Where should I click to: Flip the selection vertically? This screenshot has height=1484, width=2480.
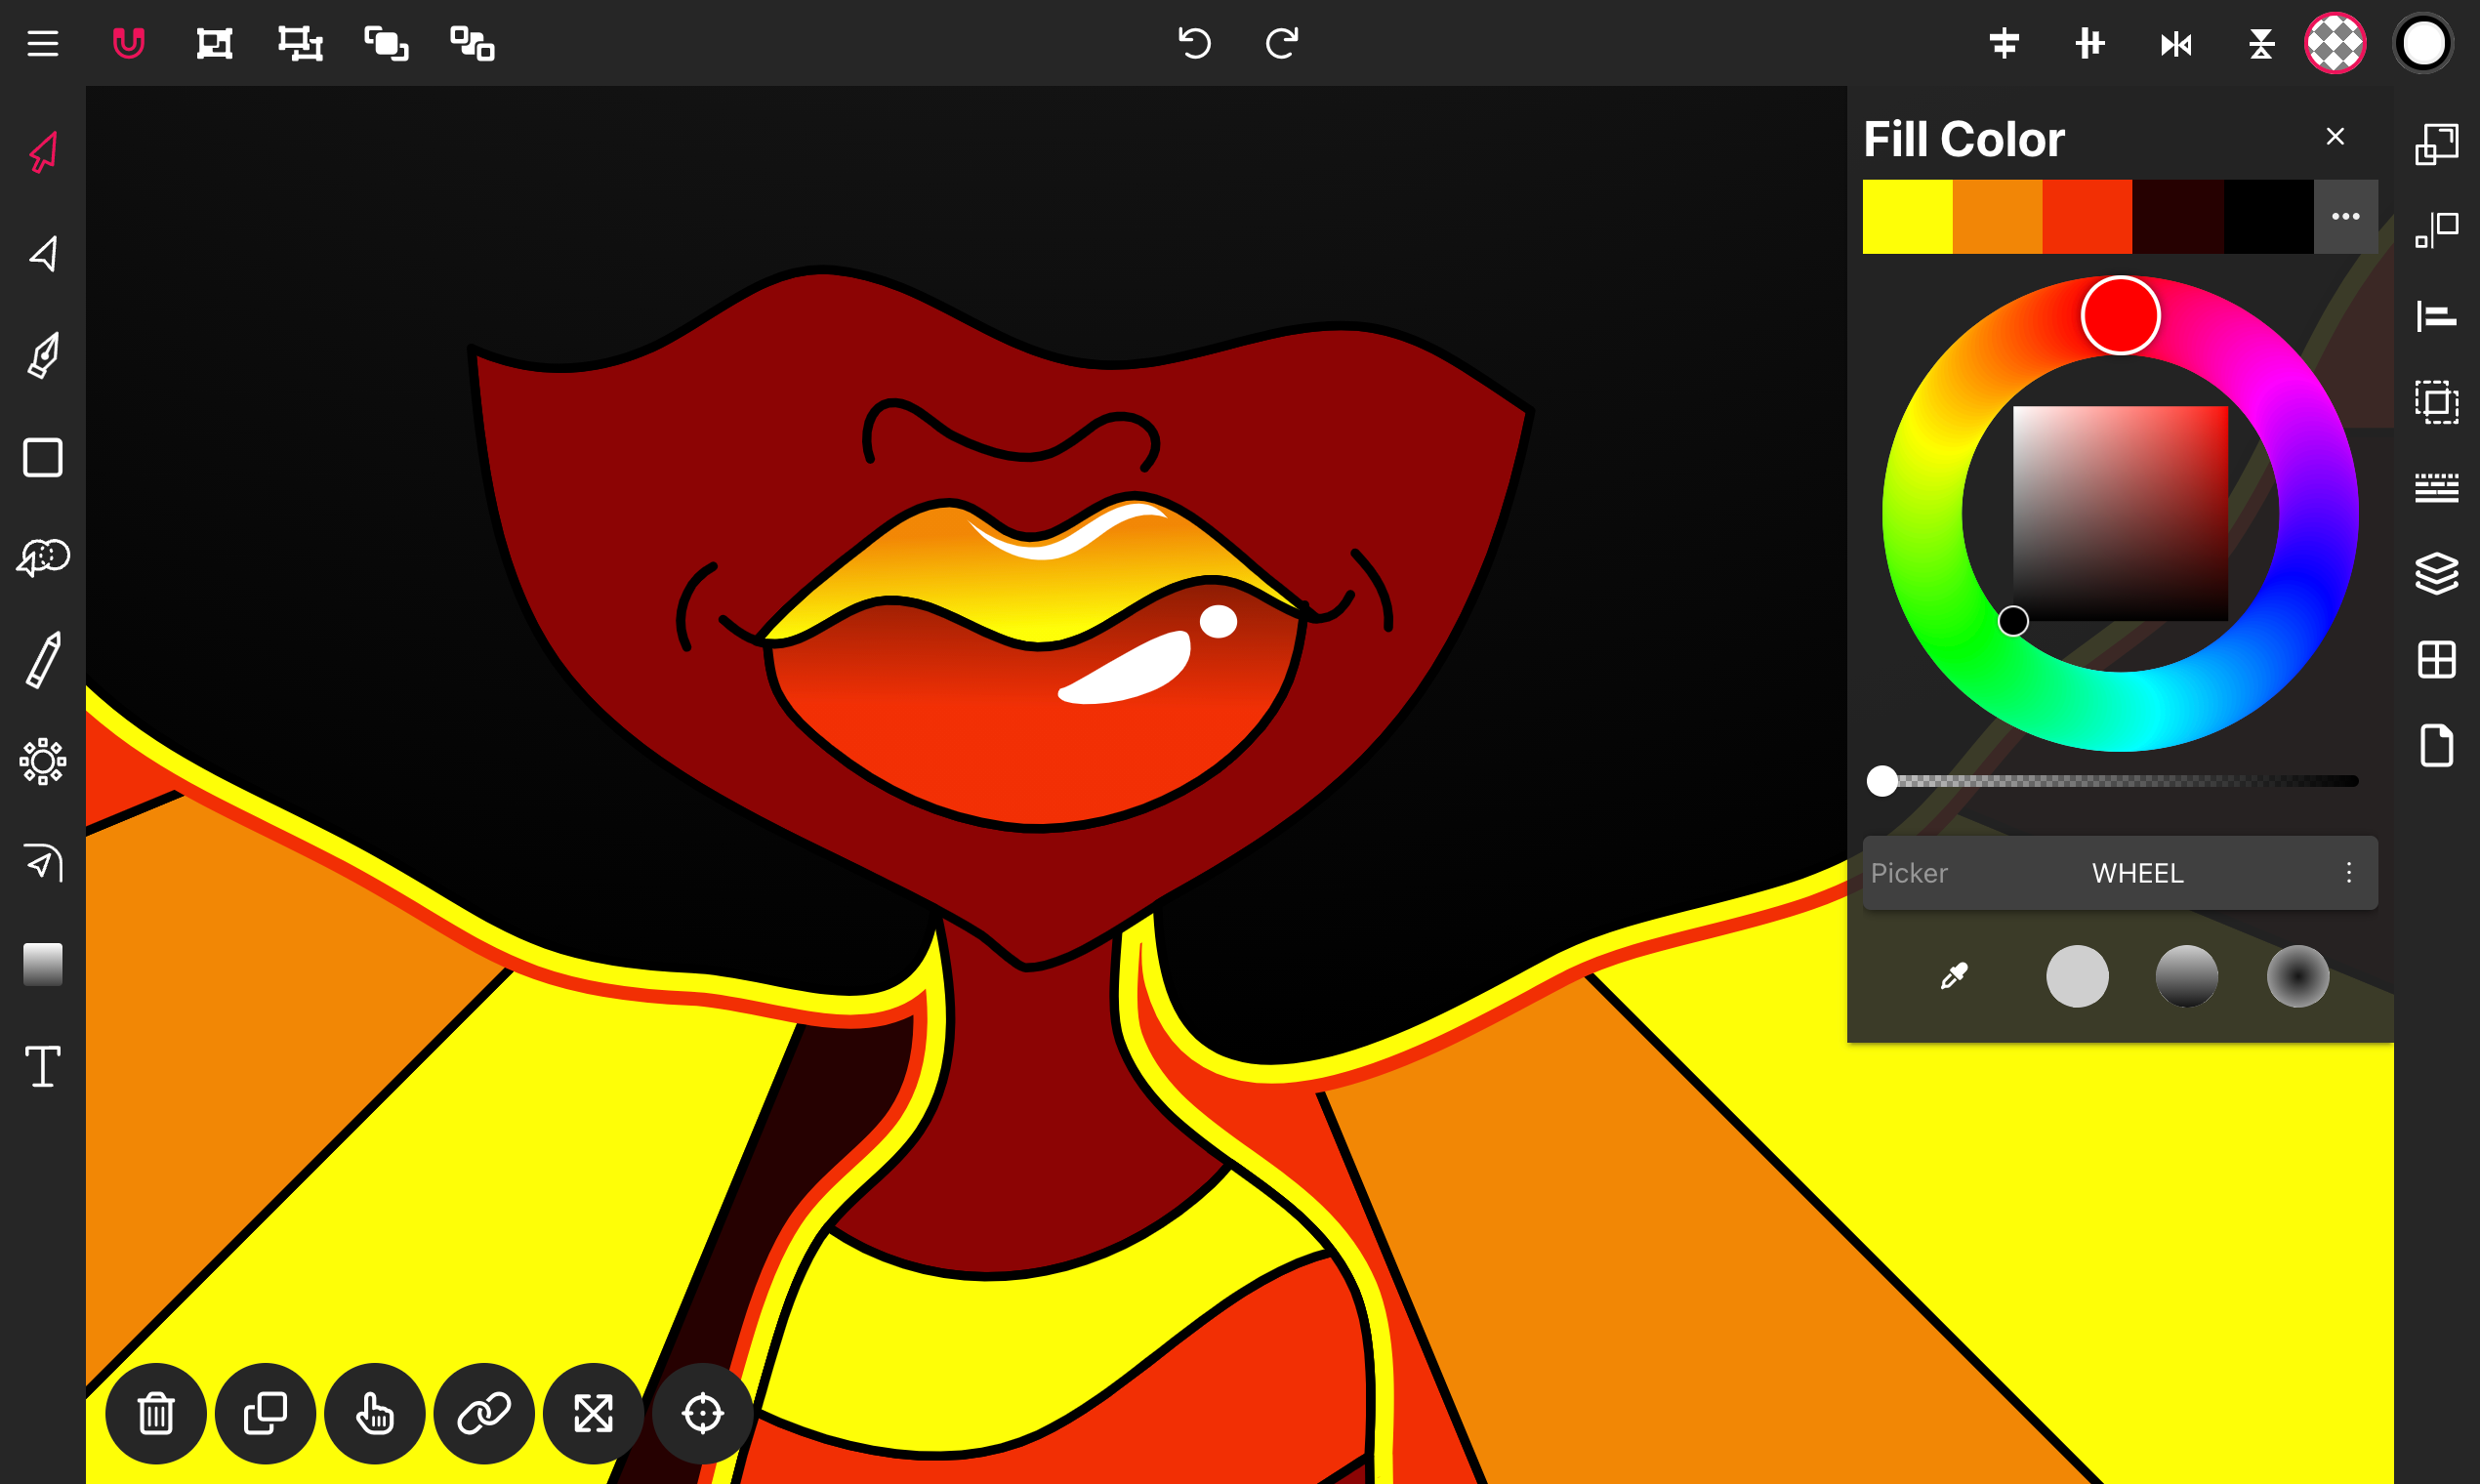coord(2263,43)
